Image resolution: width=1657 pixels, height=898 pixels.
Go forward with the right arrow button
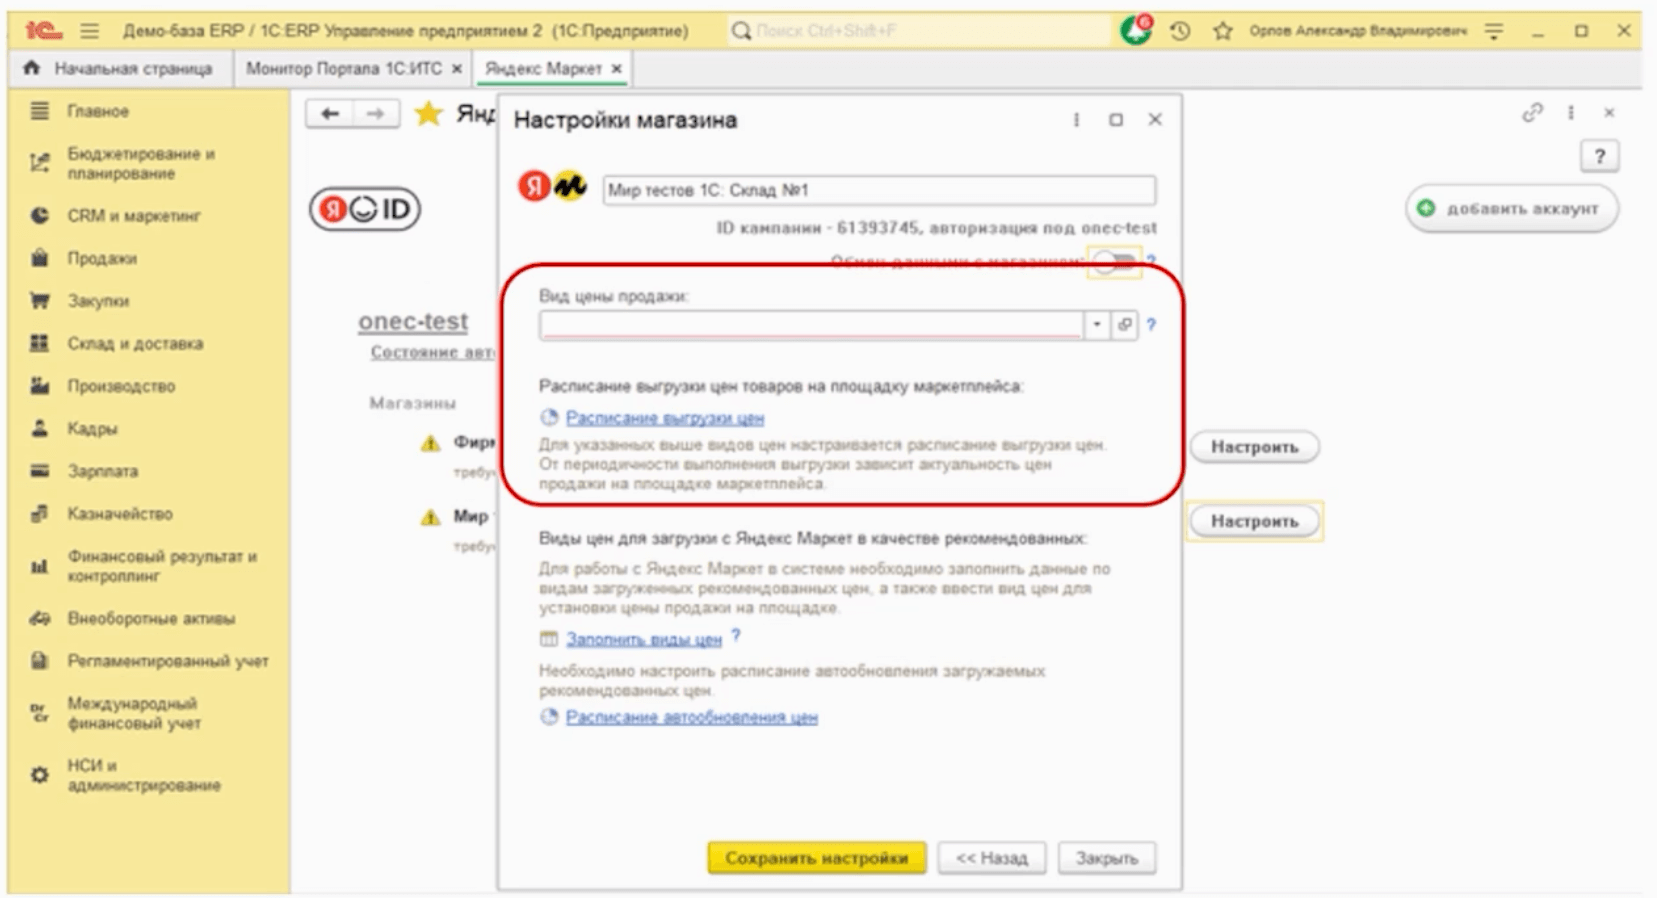(376, 114)
